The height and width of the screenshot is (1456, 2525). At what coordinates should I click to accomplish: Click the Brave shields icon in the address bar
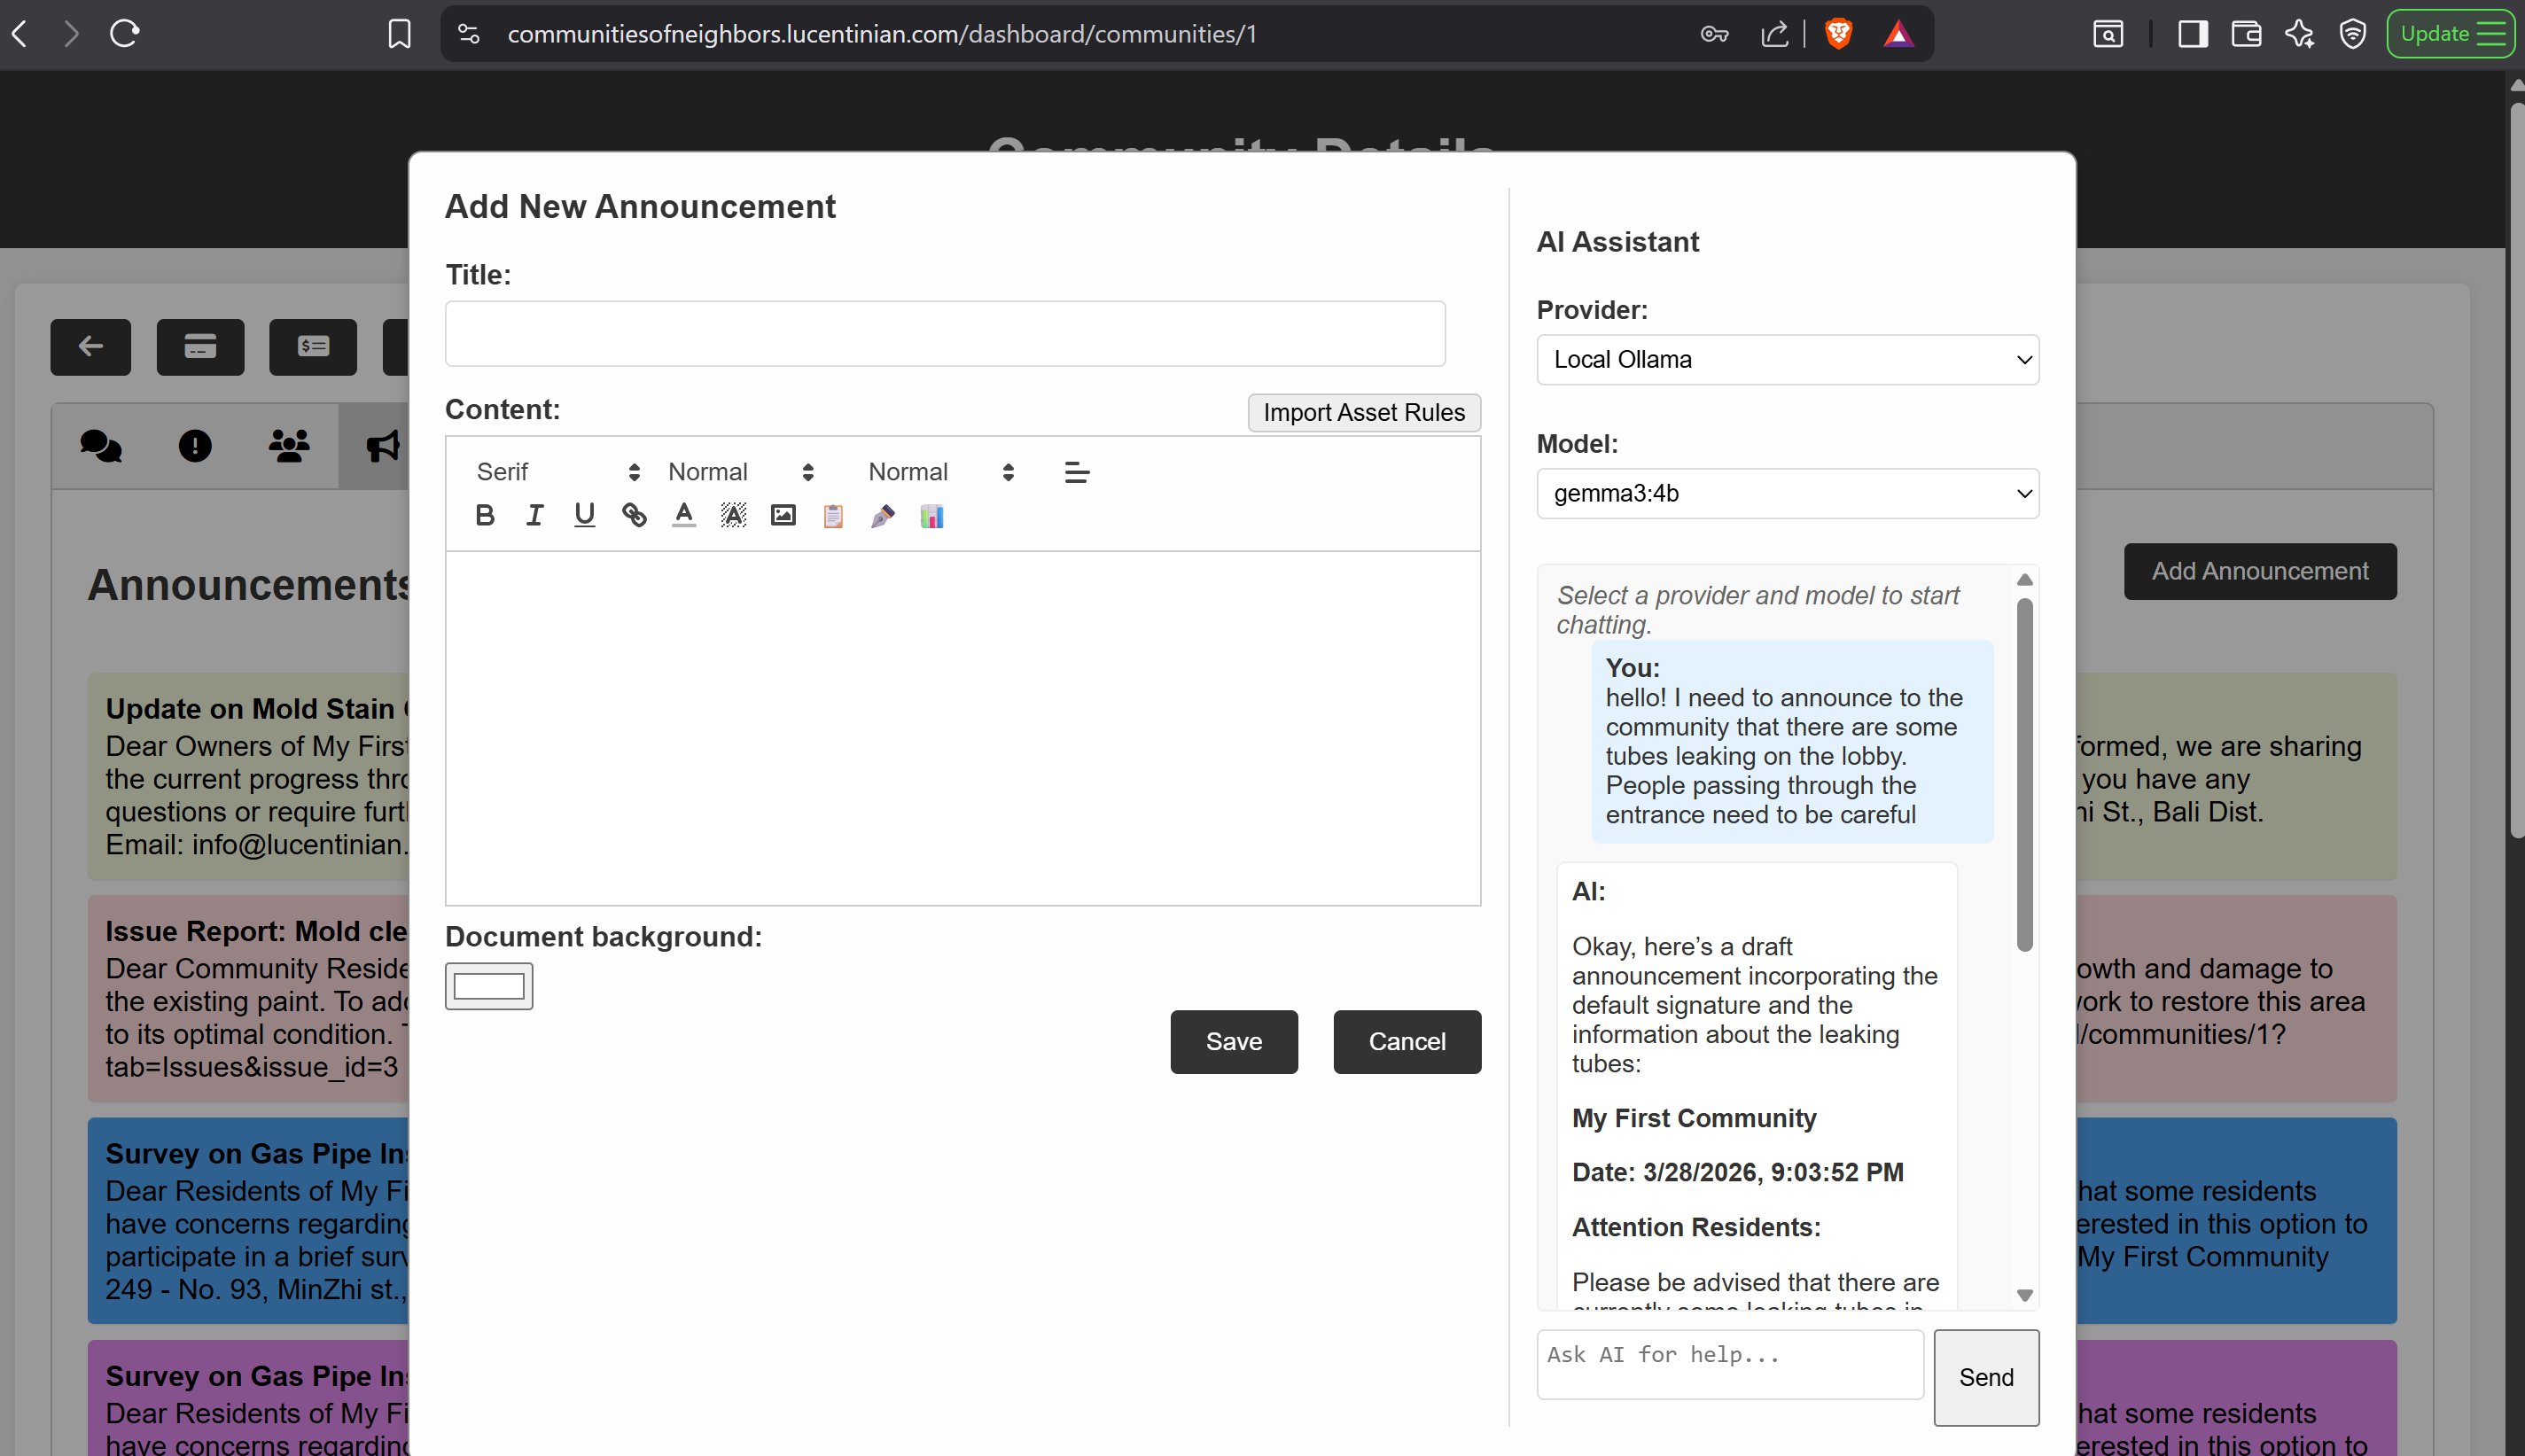coord(1840,33)
